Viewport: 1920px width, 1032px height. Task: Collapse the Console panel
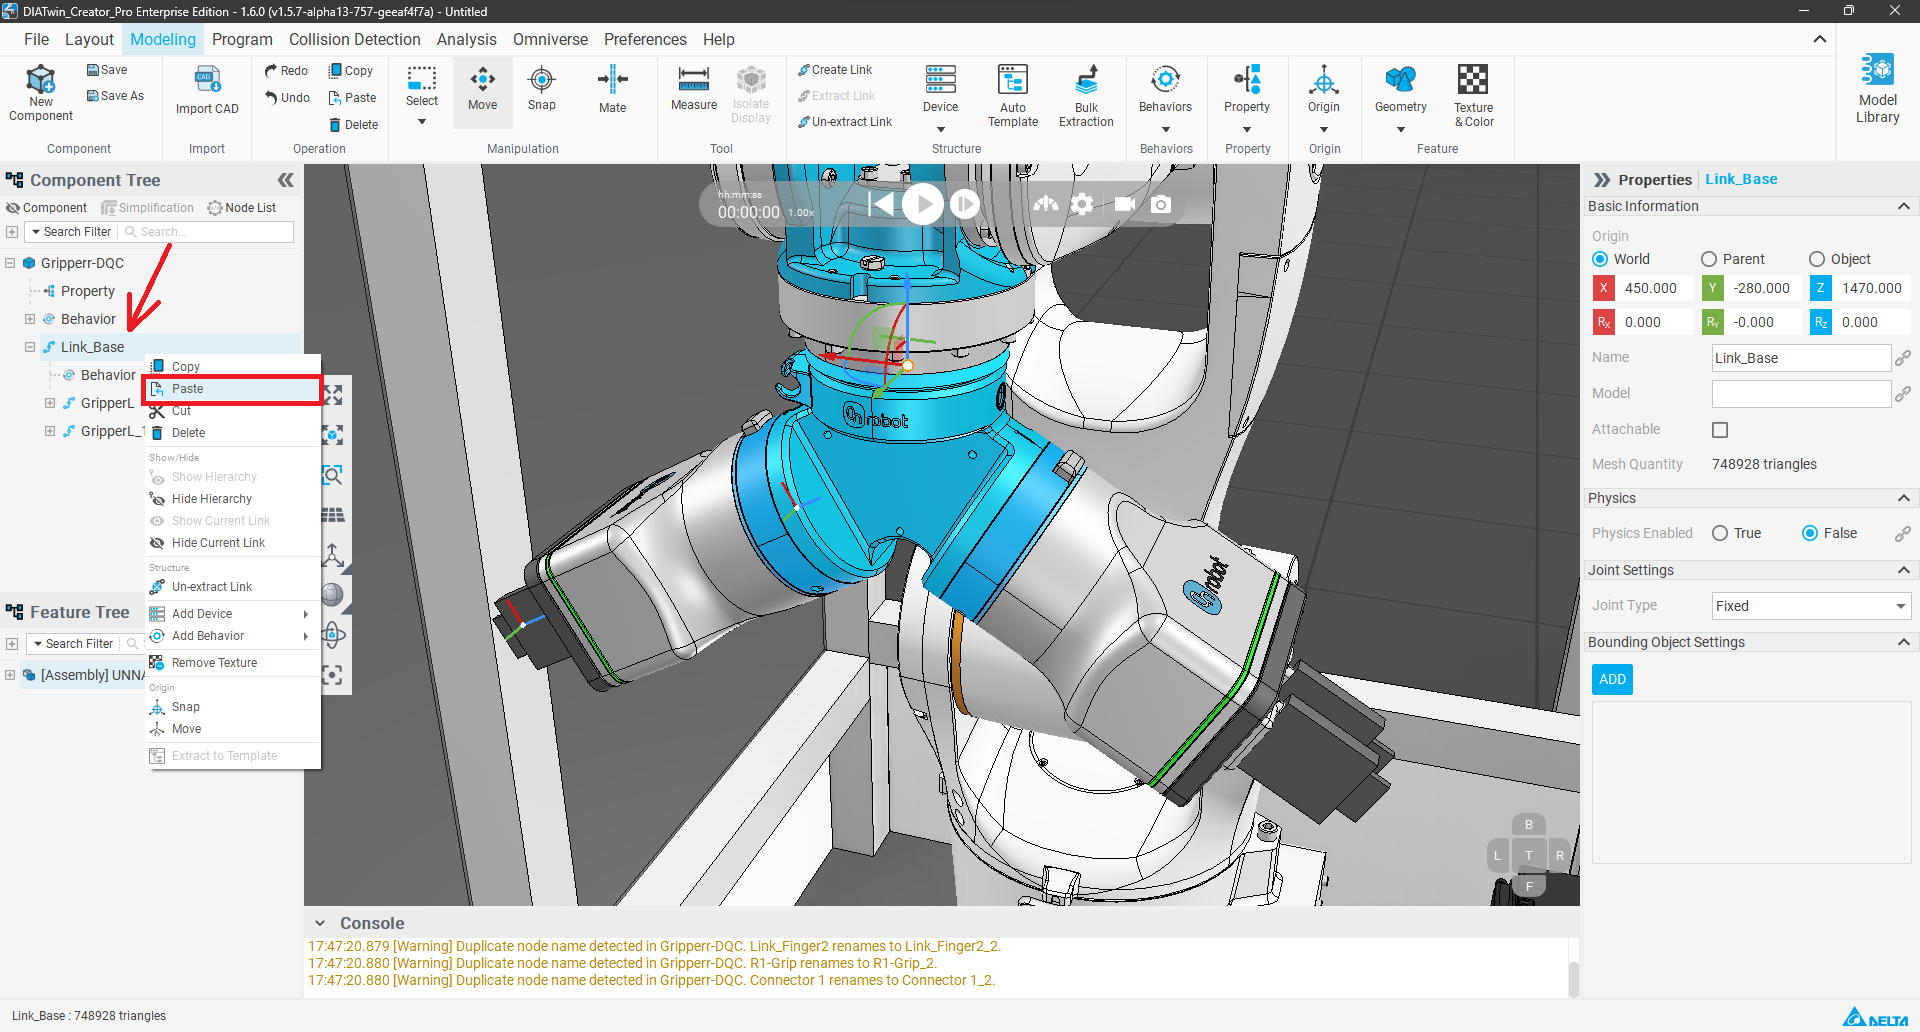pyautogui.click(x=320, y=923)
